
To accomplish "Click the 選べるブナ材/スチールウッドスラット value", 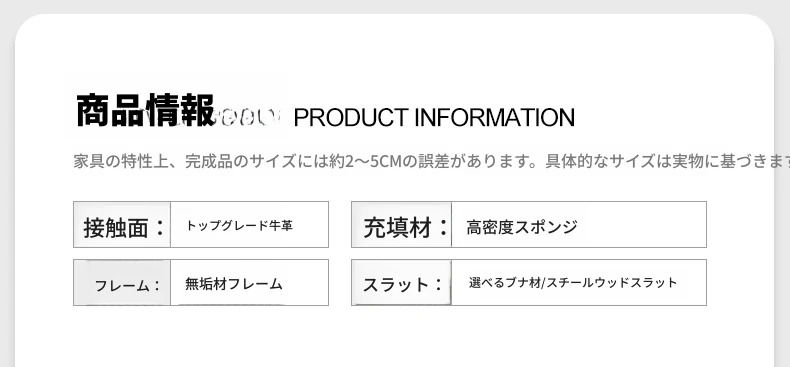I will tap(573, 283).
